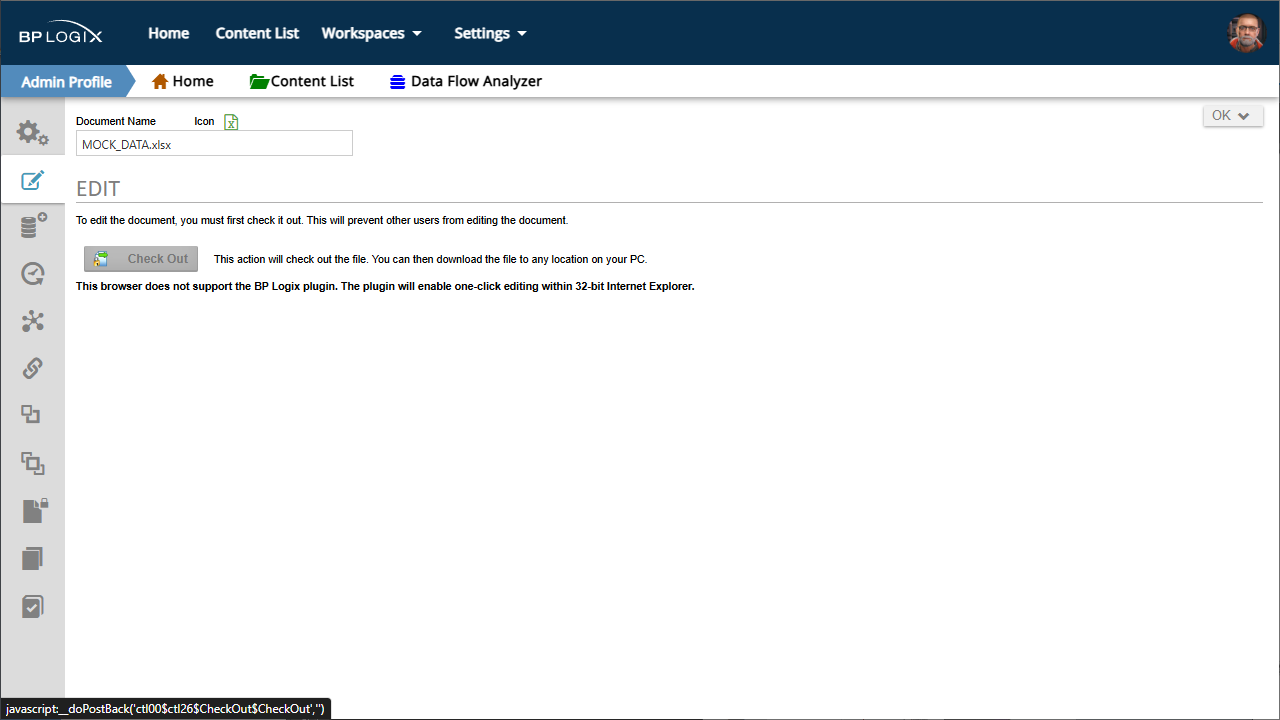This screenshot has height=720, width=1280.
Task: Open the locked document sidebar icon
Action: [35, 510]
